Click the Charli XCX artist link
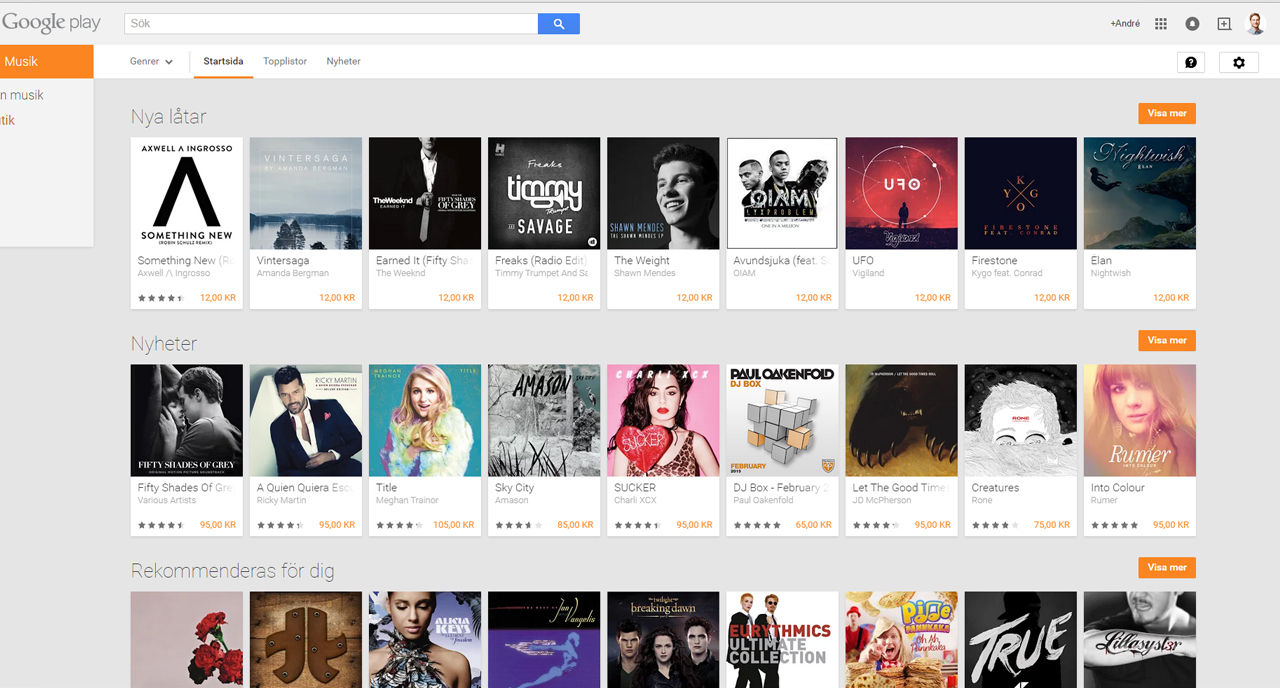 (x=635, y=500)
